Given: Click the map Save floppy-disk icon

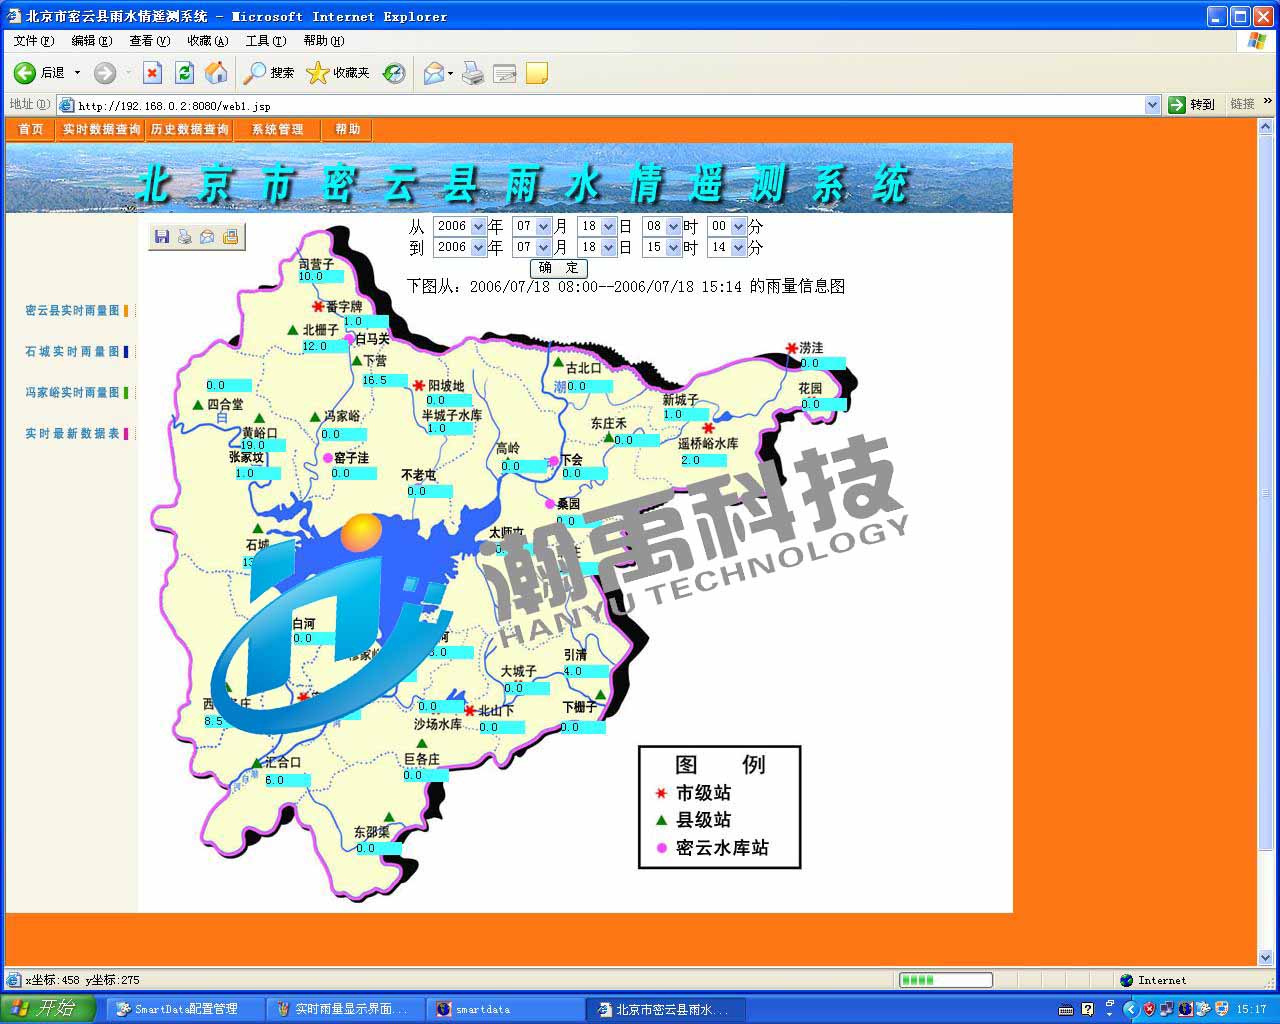Looking at the screenshot, I should [162, 237].
